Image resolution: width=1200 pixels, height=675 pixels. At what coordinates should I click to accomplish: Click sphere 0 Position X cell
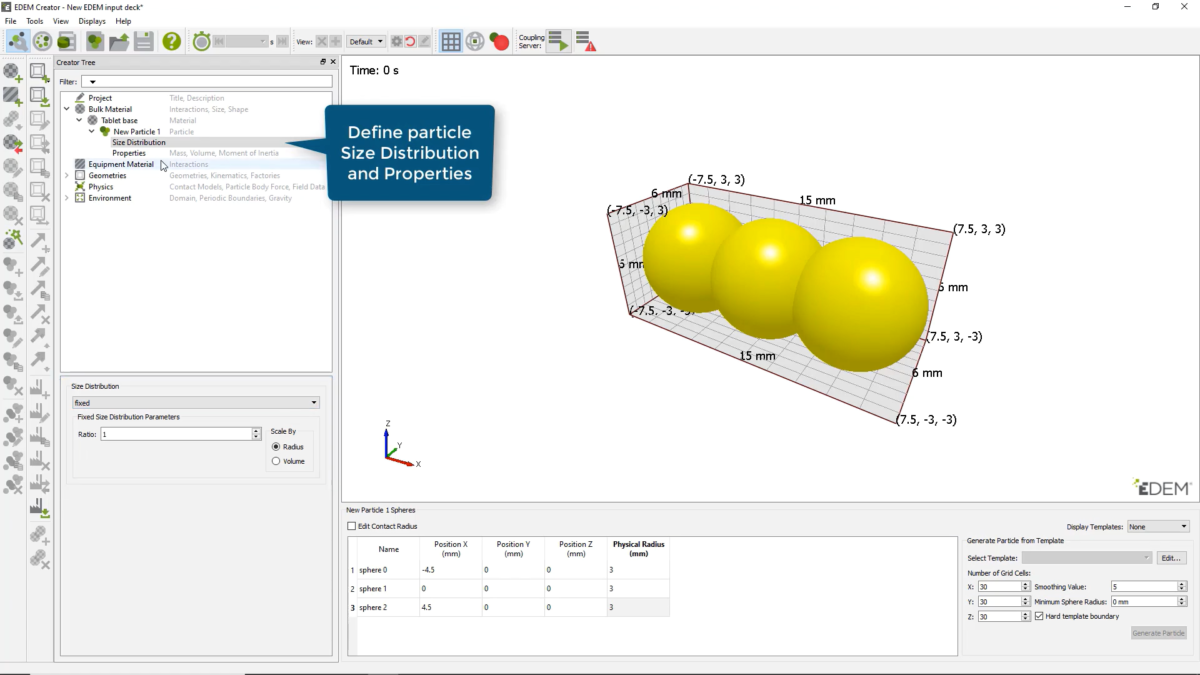click(x=450, y=569)
